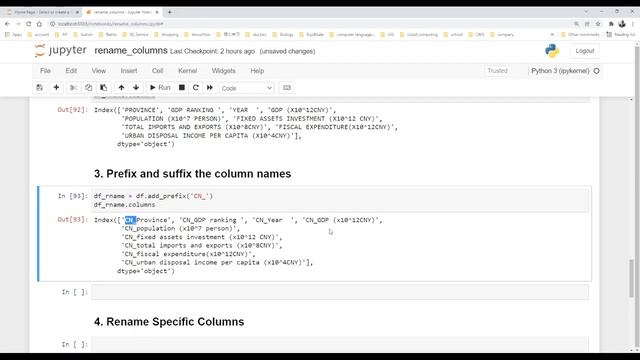This screenshot has width=640, height=360.
Task: Click 'CN_fixed assets investment' output line
Action: pyautogui.click(x=202, y=237)
